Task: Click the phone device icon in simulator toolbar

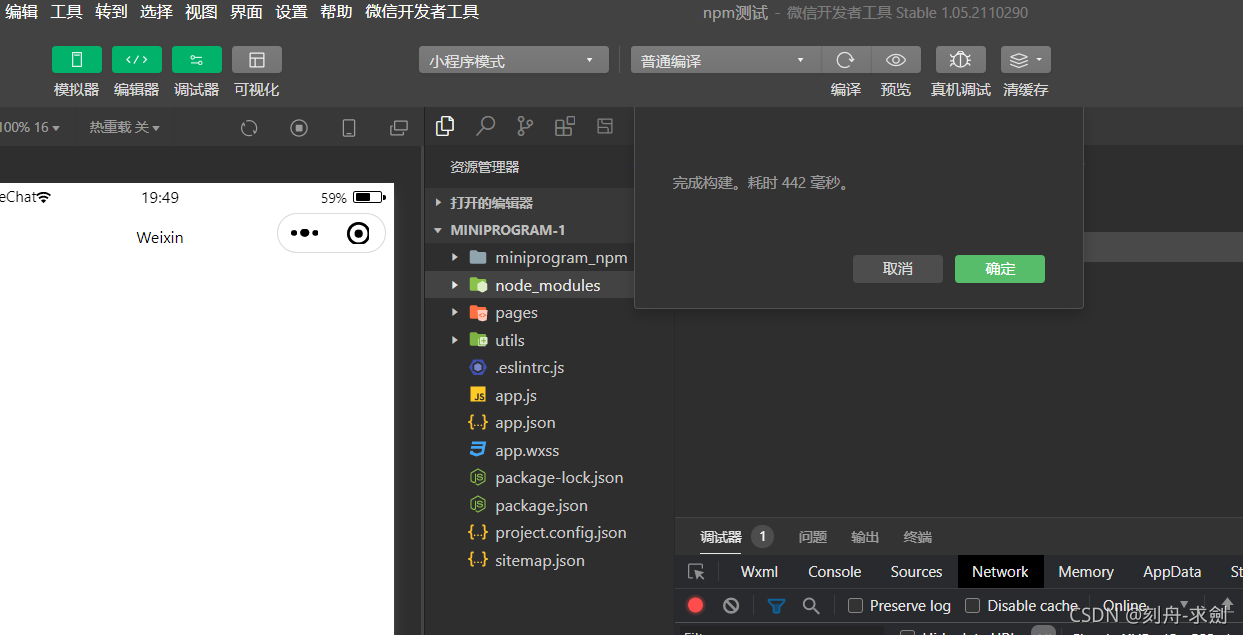Action: coord(349,128)
